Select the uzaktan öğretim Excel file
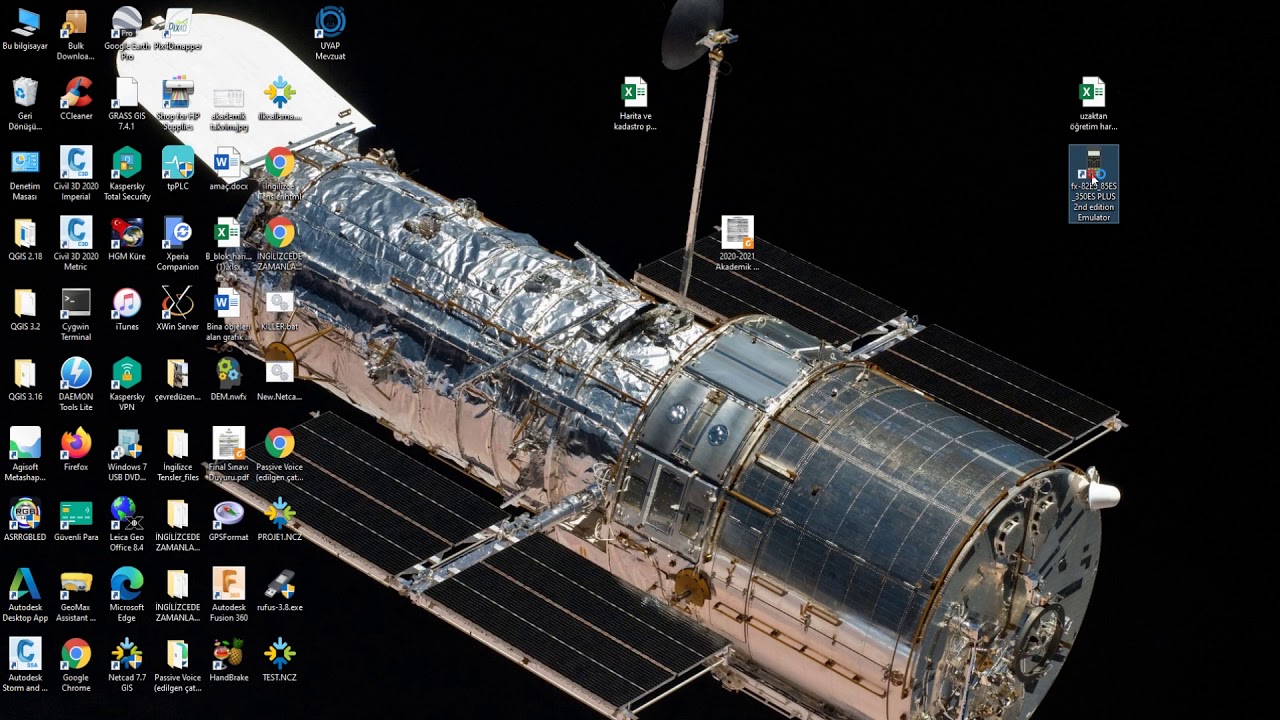Viewport: 1280px width, 720px height. tap(1093, 104)
